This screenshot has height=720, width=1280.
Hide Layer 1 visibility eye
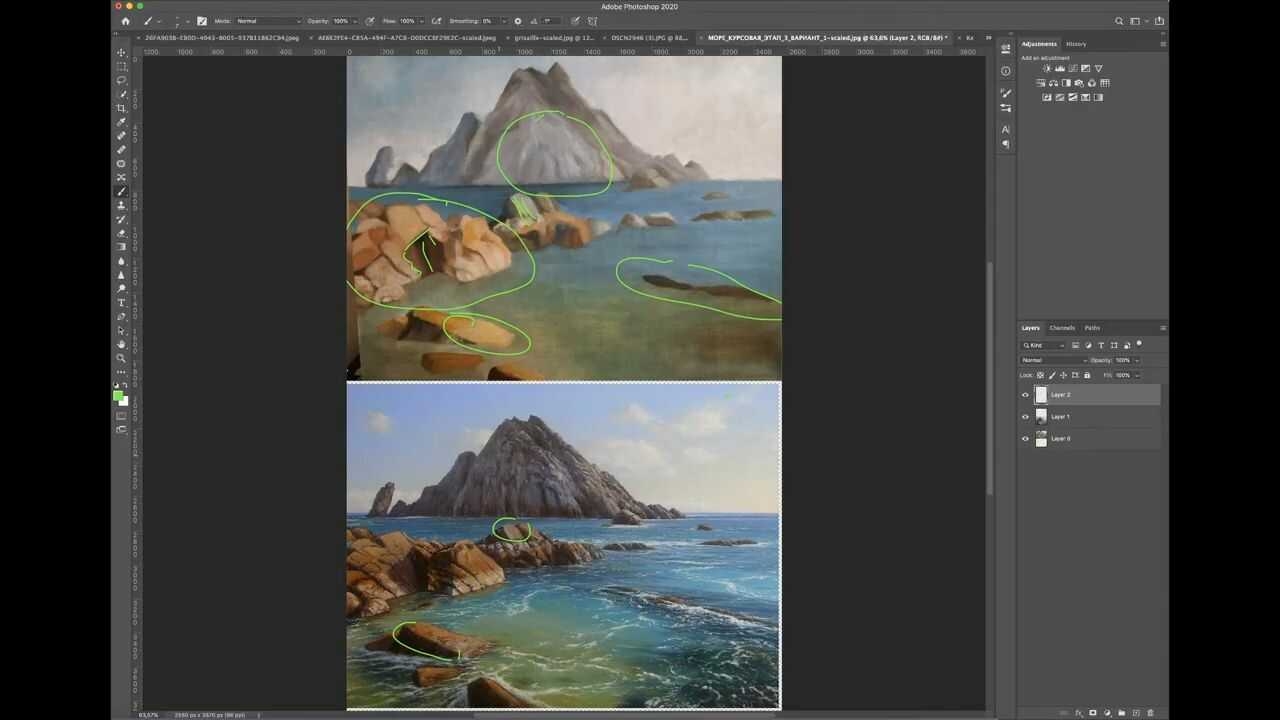1025,417
